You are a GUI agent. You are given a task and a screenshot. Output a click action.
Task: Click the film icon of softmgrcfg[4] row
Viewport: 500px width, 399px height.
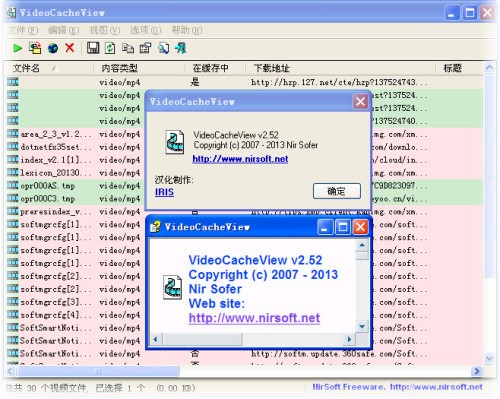(13, 315)
